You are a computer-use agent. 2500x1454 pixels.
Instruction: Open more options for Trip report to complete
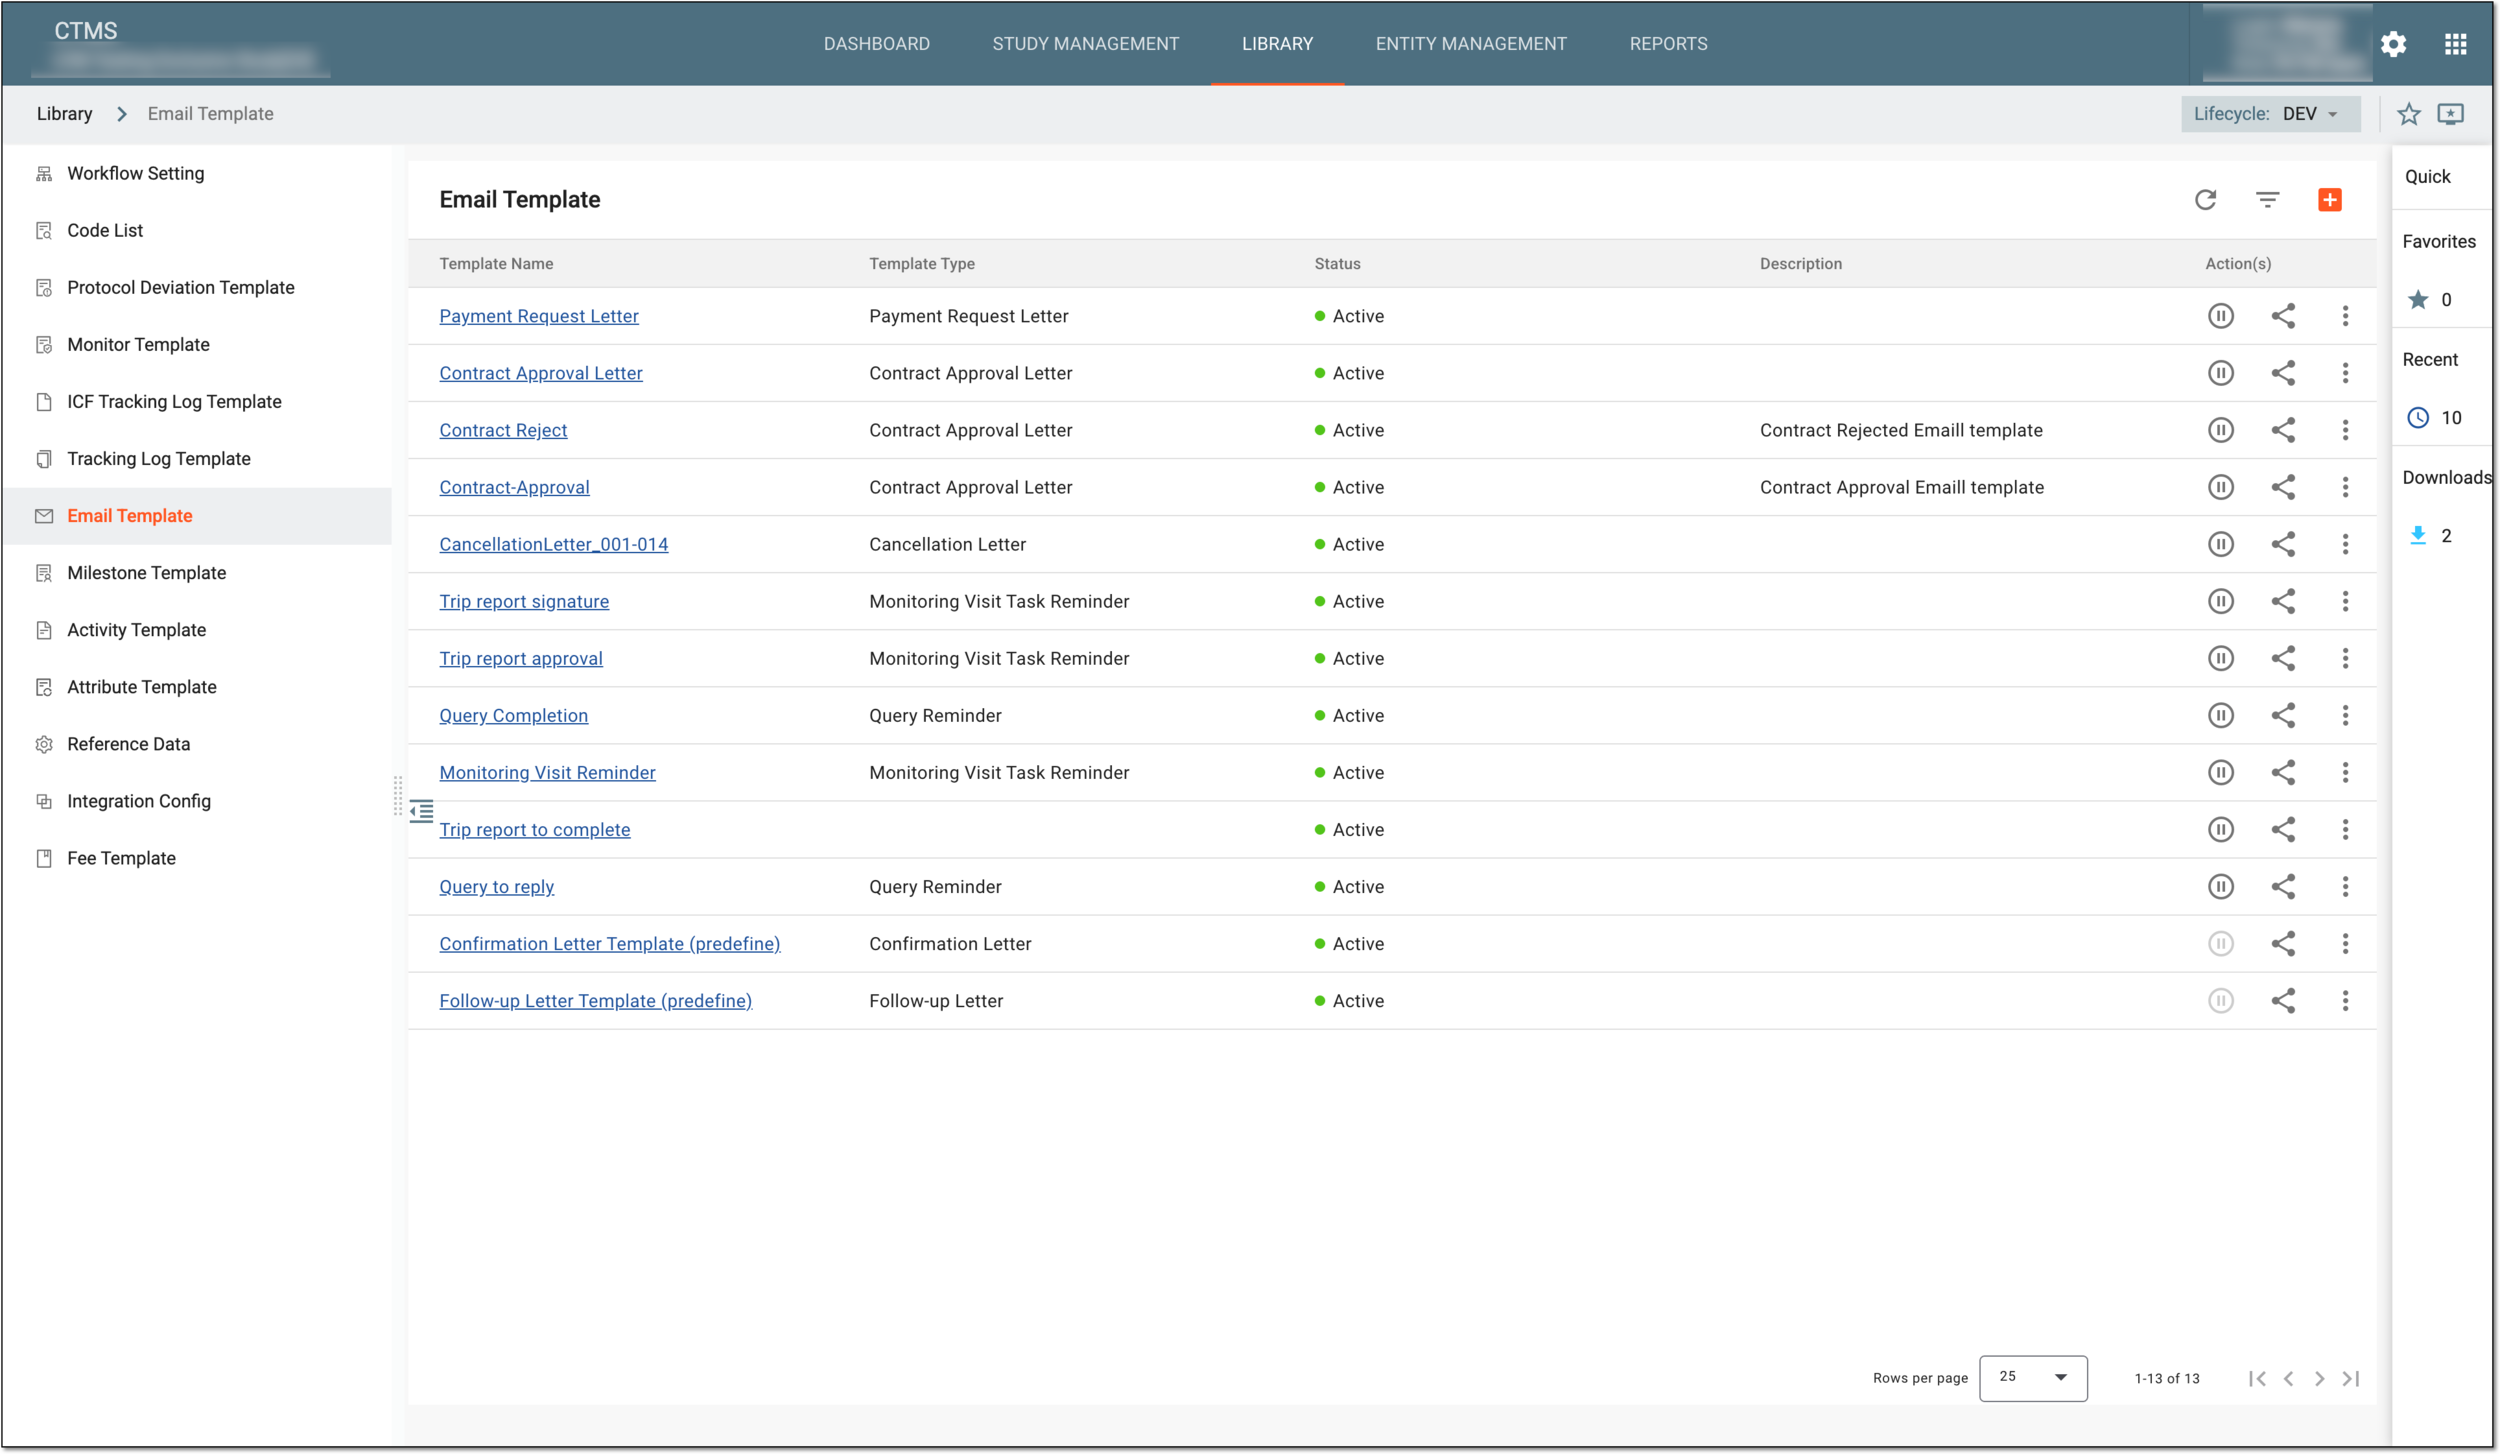[x=2345, y=829]
